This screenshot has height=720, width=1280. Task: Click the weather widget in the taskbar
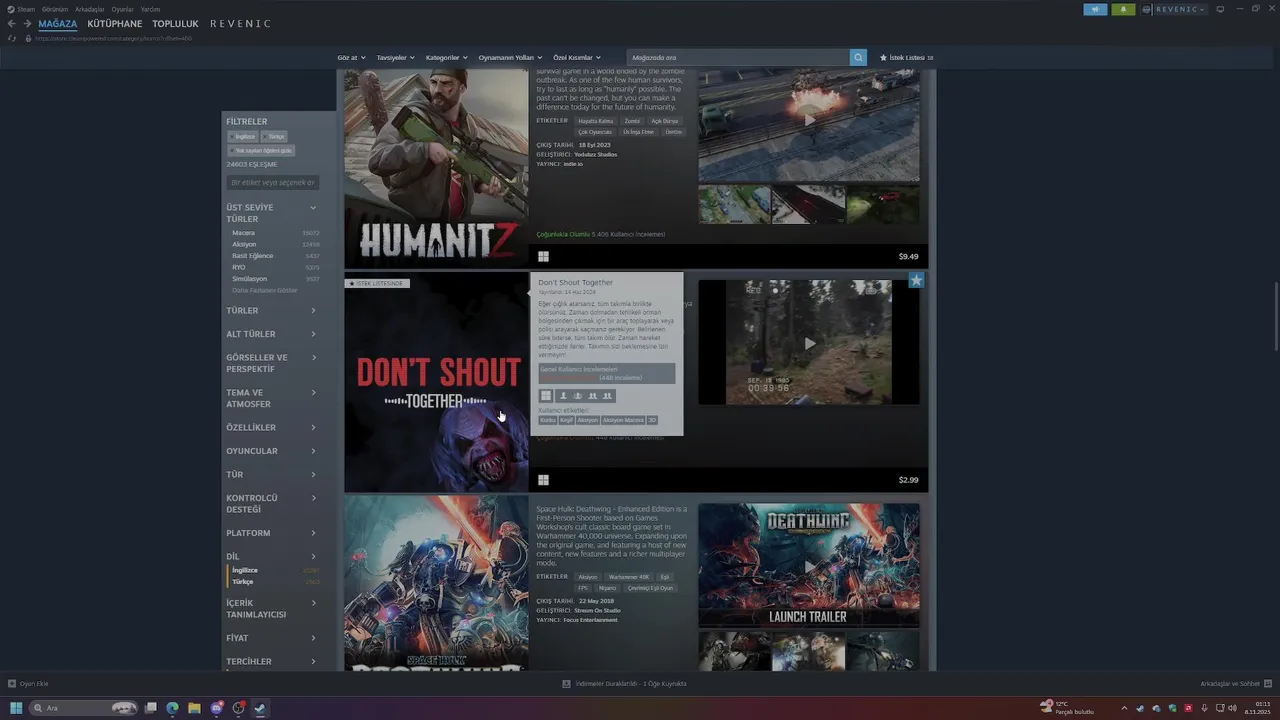tap(1067, 707)
